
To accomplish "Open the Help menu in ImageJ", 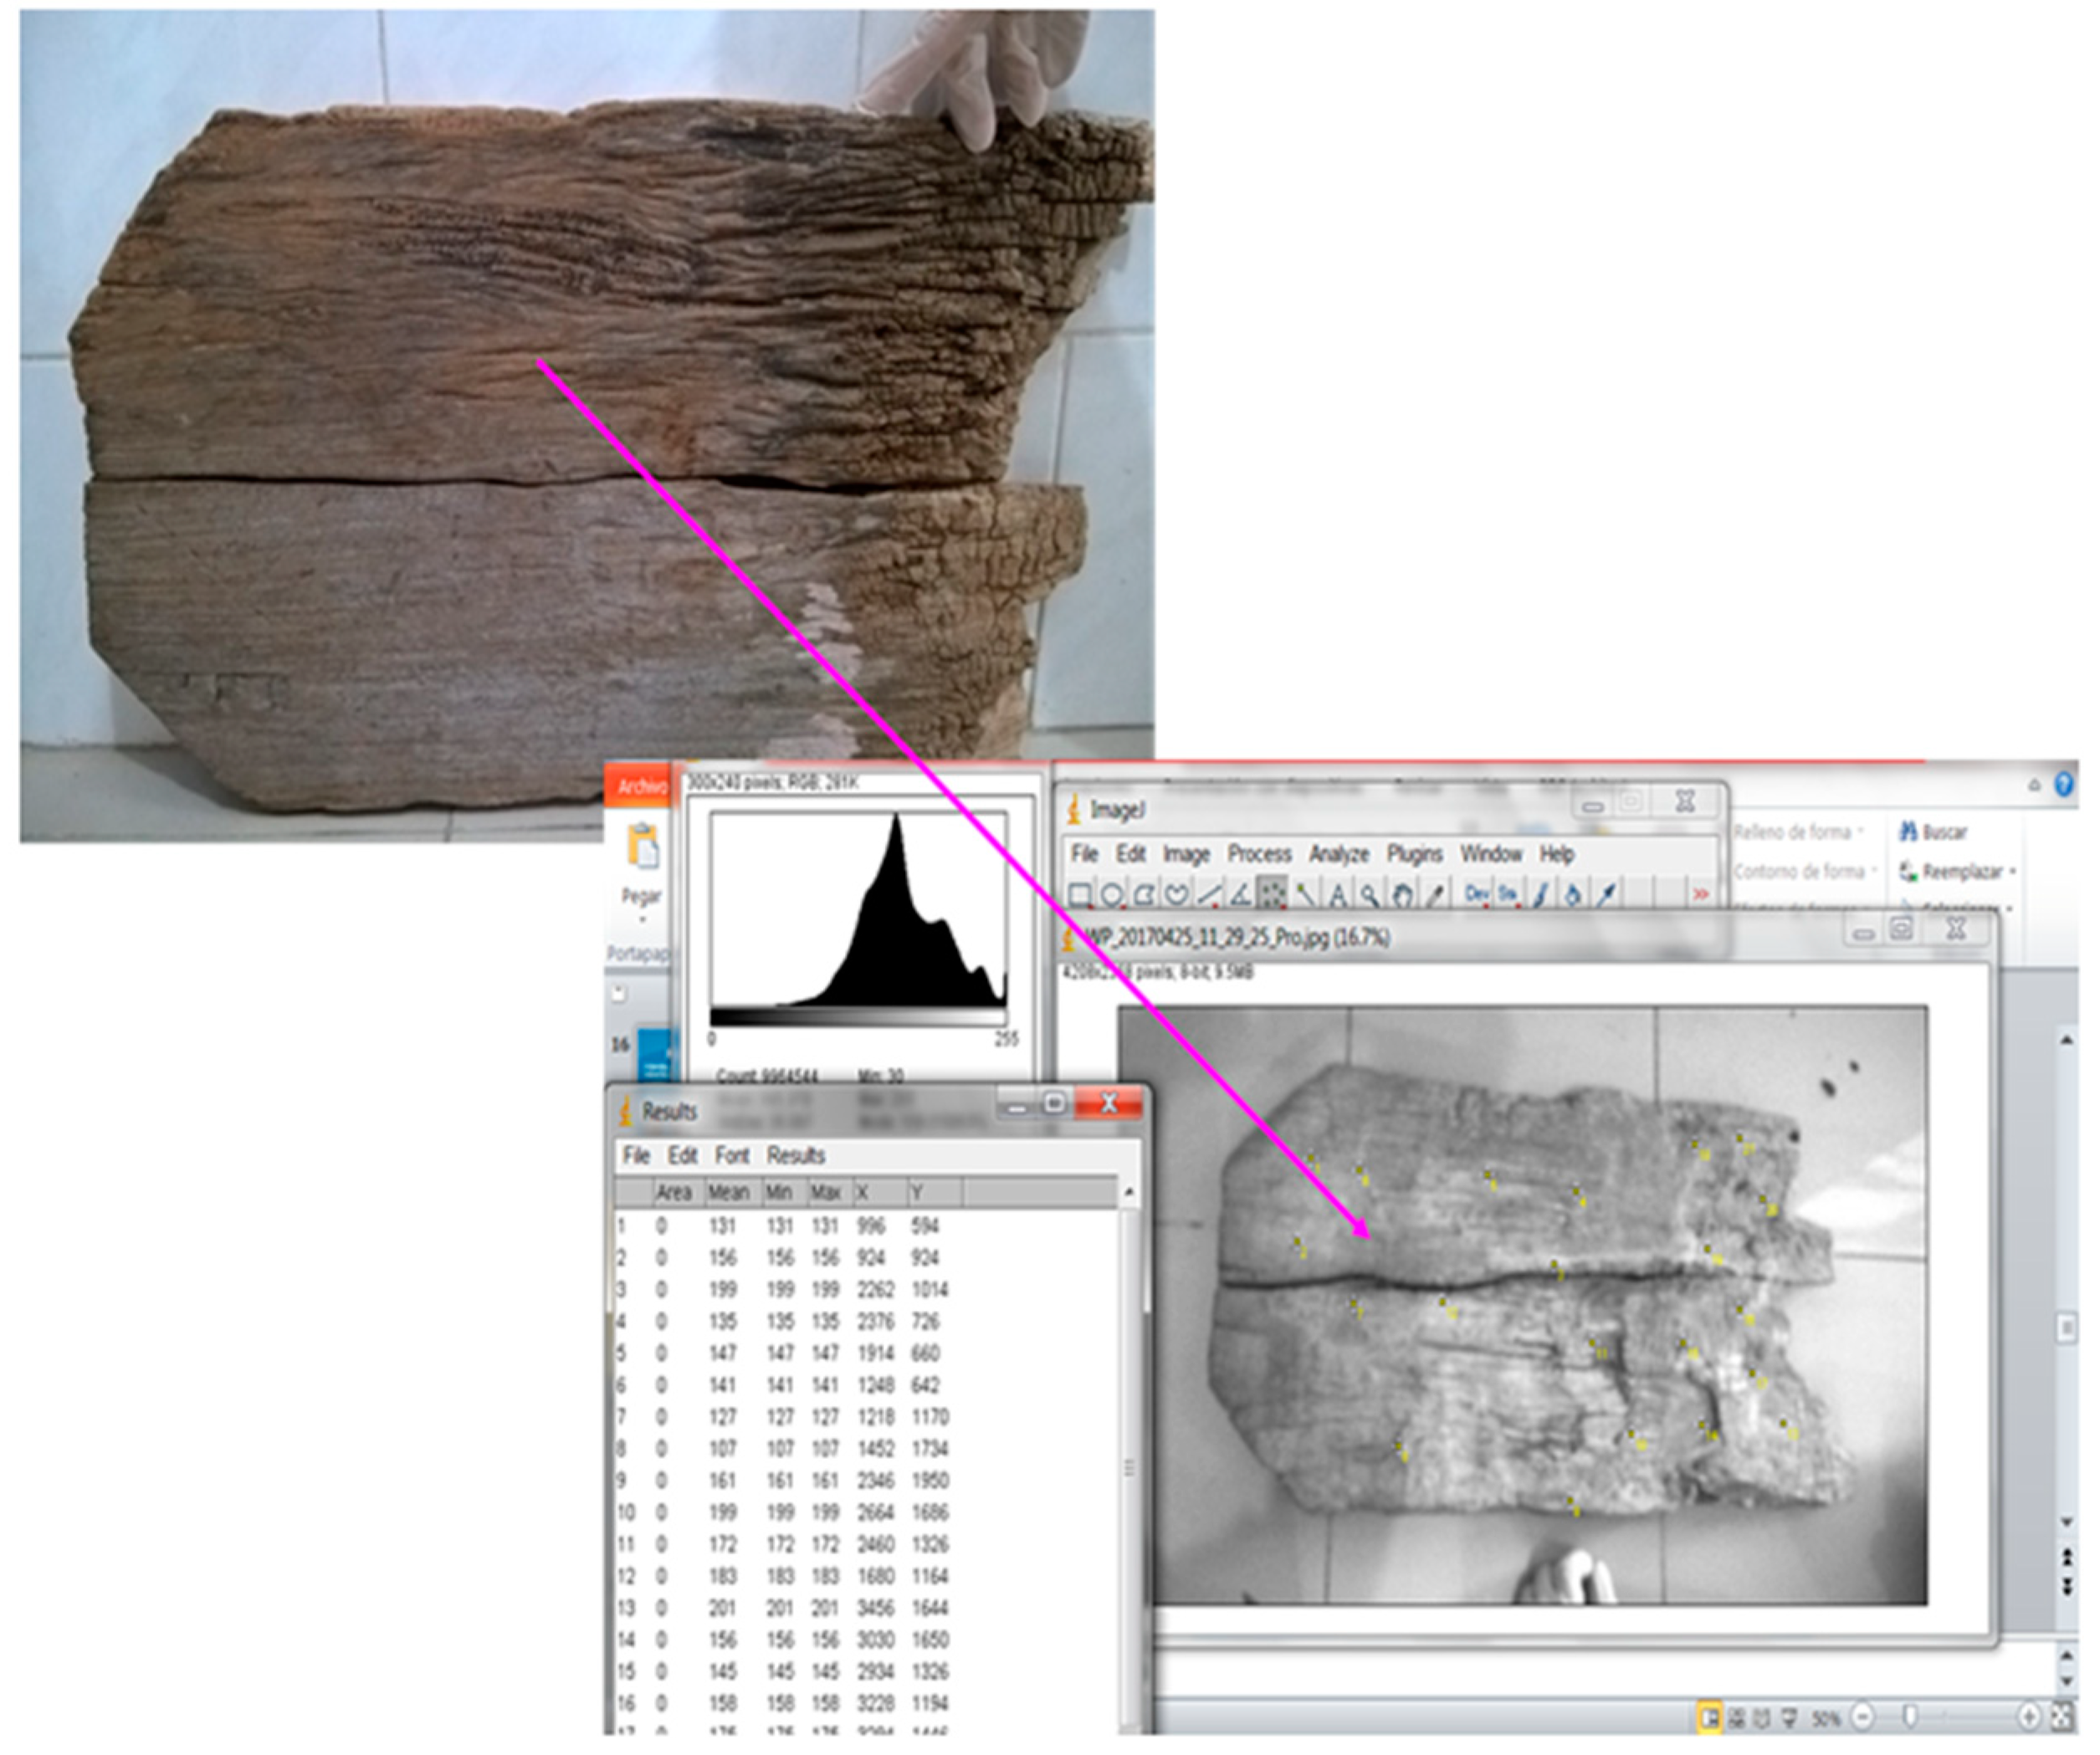I will 1556,855.
